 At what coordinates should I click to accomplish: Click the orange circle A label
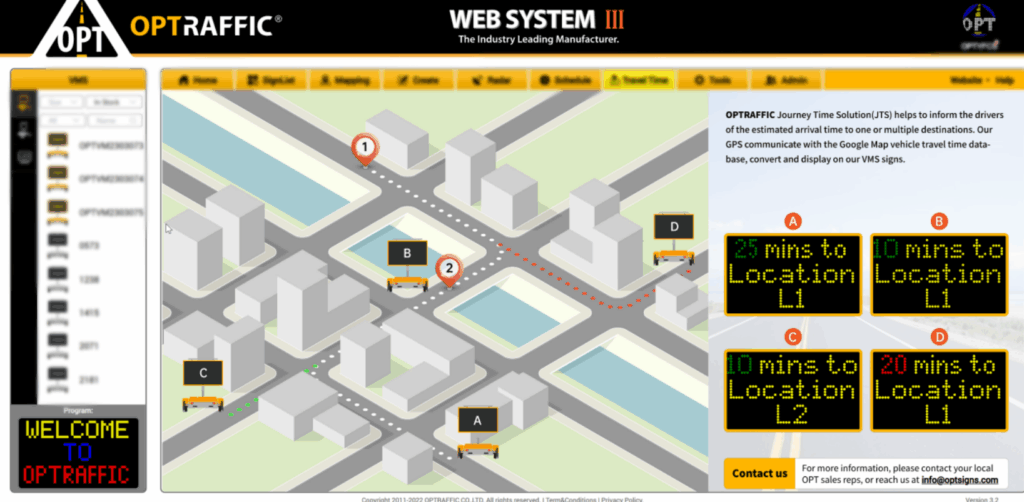coord(793,222)
